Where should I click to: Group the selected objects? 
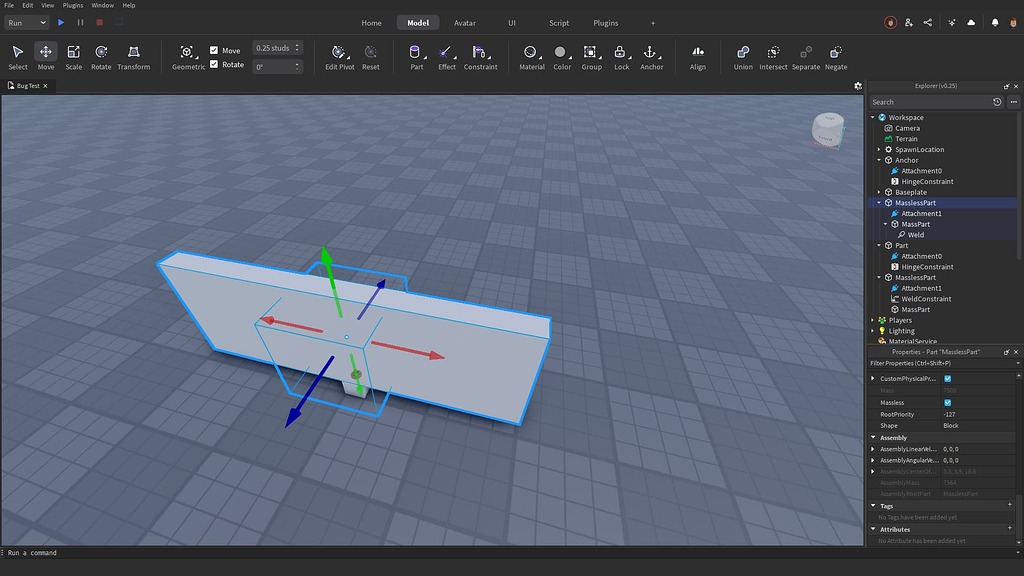[591, 57]
